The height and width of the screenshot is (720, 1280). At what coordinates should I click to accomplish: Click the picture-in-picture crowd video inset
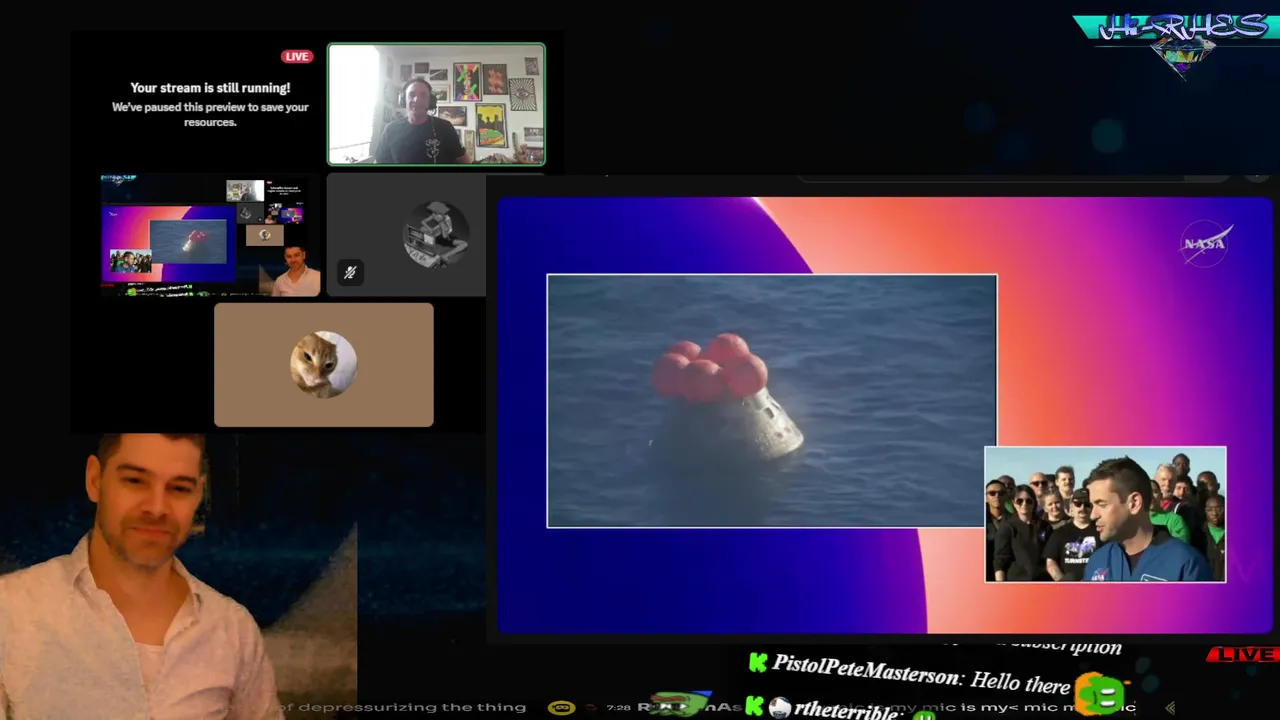(1105, 514)
